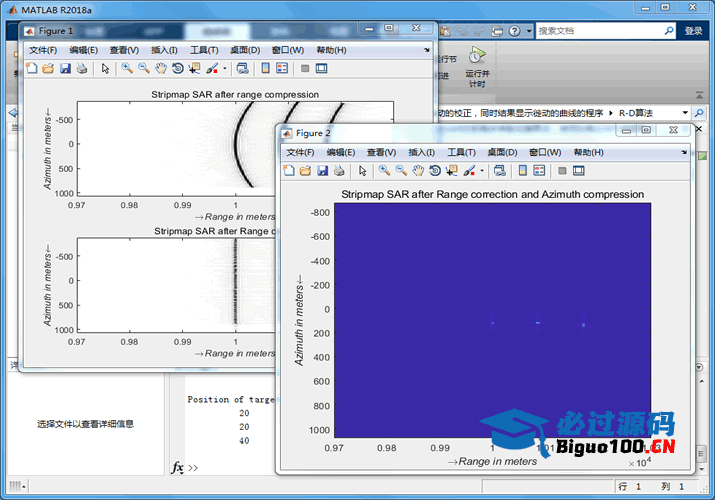The width and height of the screenshot is (715, 500).
Task: Show plot tools and dock Figure 2
Action: [x=579, y=171]
